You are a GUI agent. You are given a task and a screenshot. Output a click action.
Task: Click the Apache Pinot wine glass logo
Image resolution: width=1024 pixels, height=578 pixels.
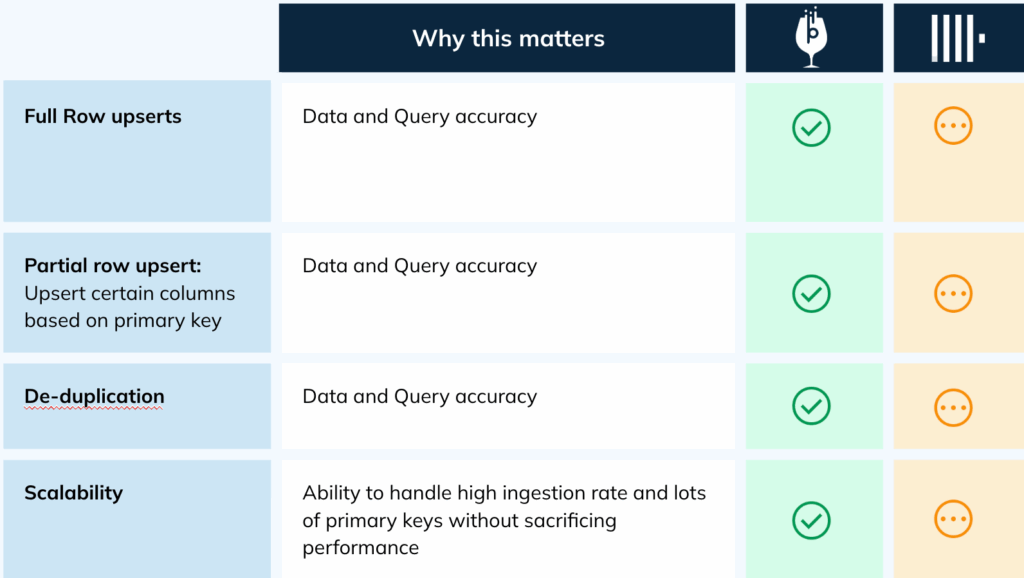(x=813, y=39)
